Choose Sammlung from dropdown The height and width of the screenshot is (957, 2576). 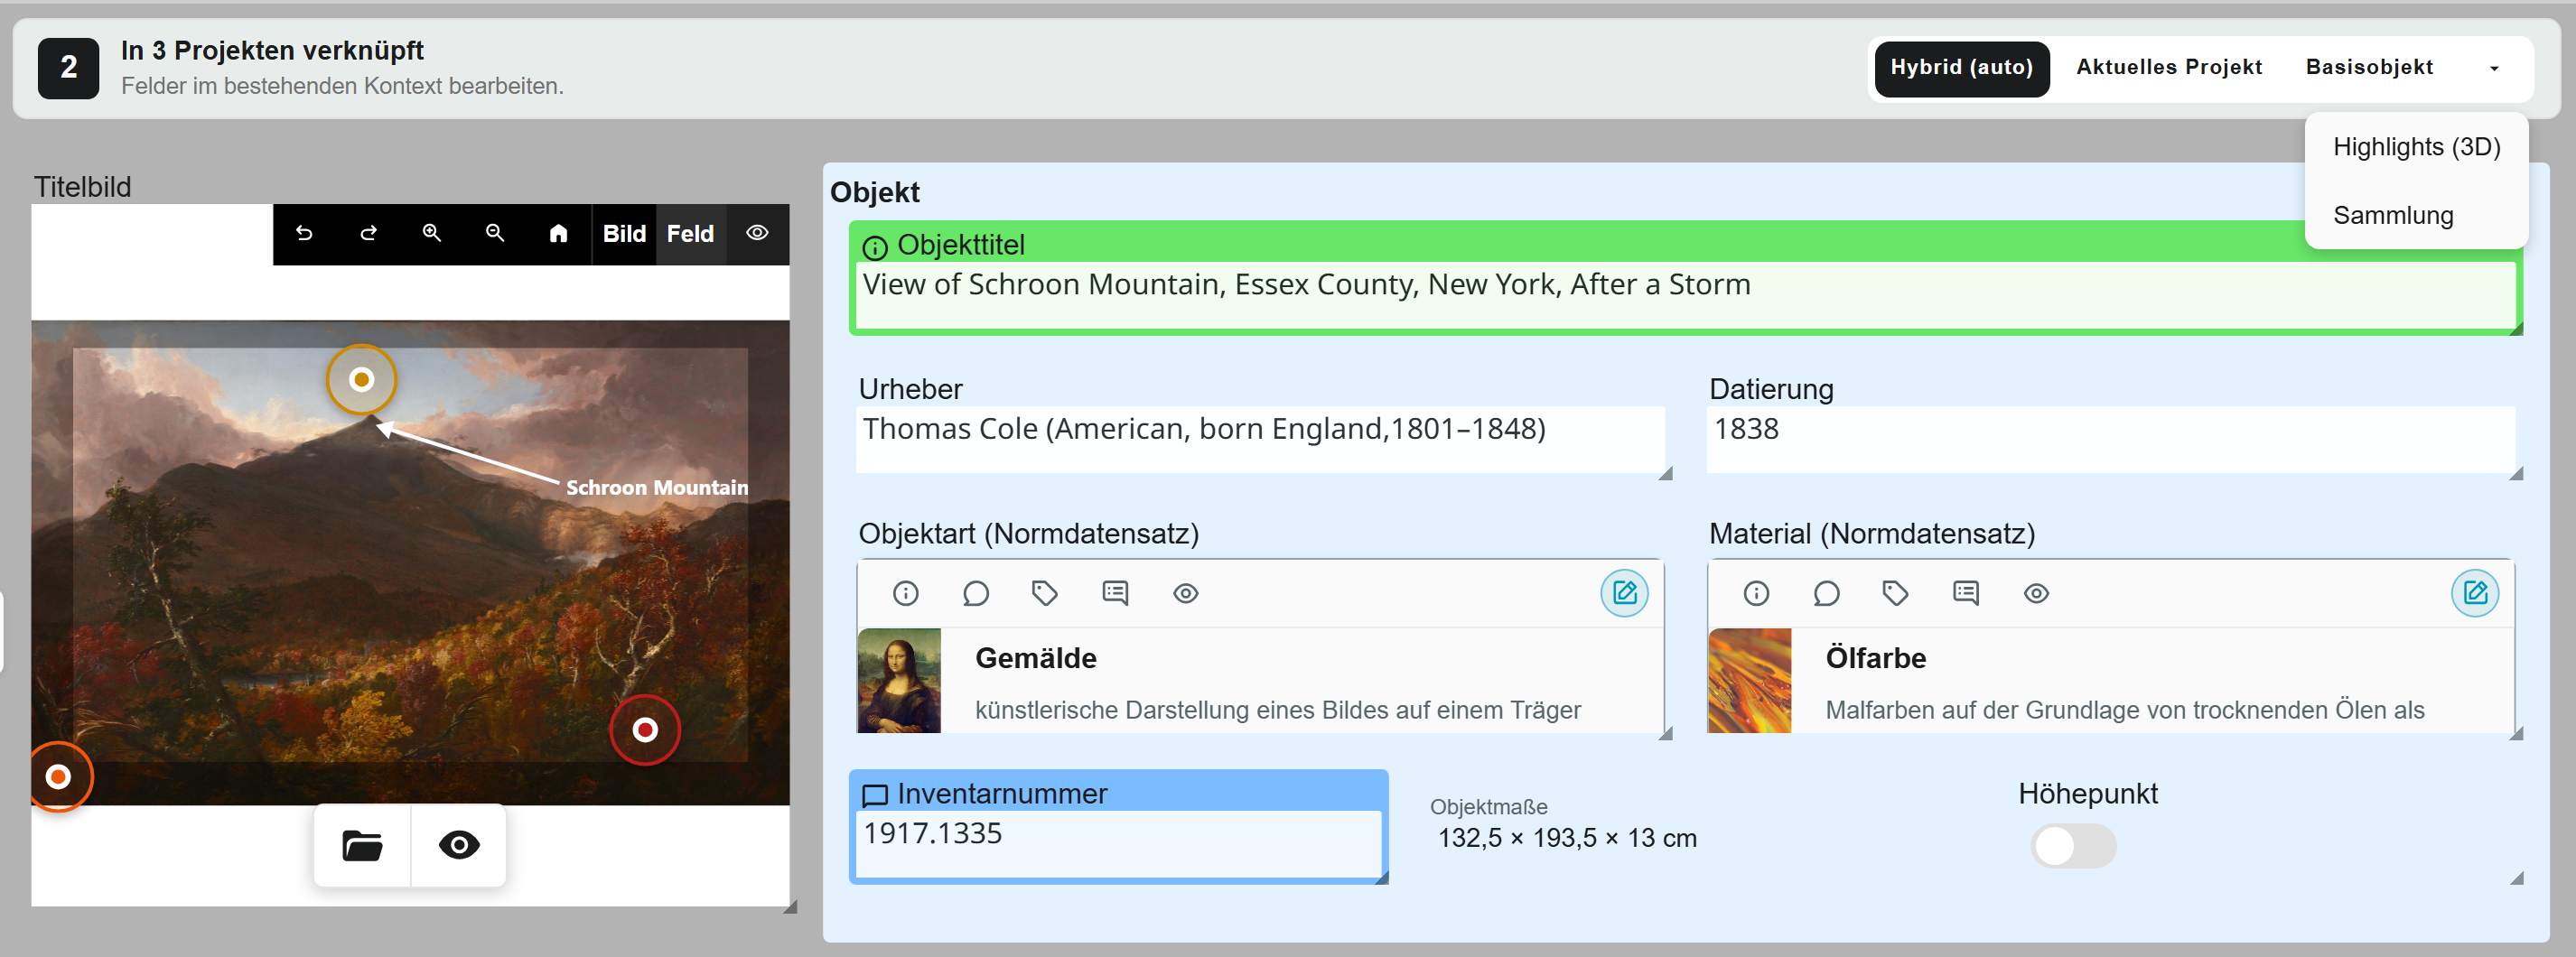(x=2416, y=215)
